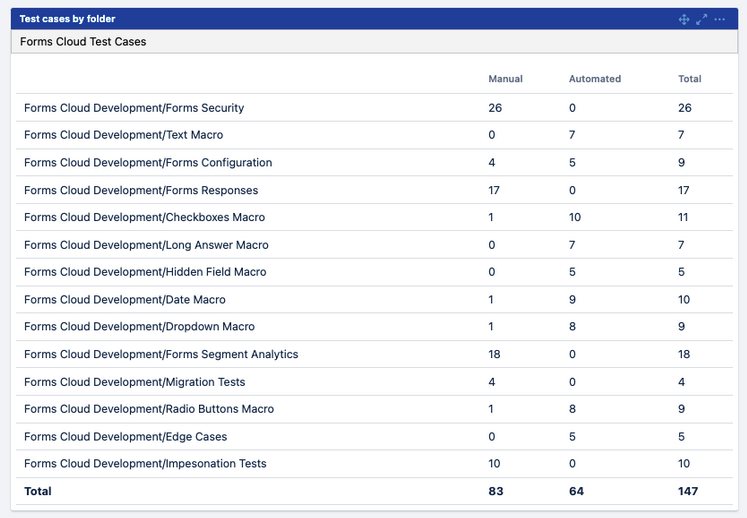The image size is (747, 518).
Task: Open Forms Cloud Development/Forms Segment Analytics
Action: [161, 354]
